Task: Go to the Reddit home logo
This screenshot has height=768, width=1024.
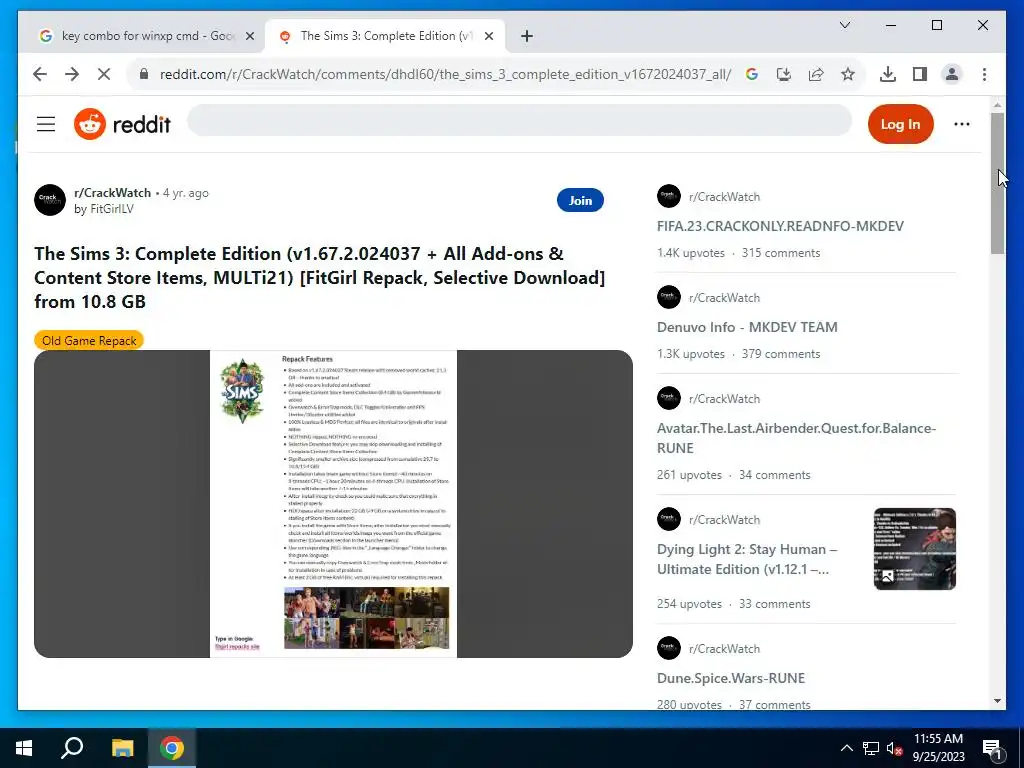Action: [x=122, y=124]
